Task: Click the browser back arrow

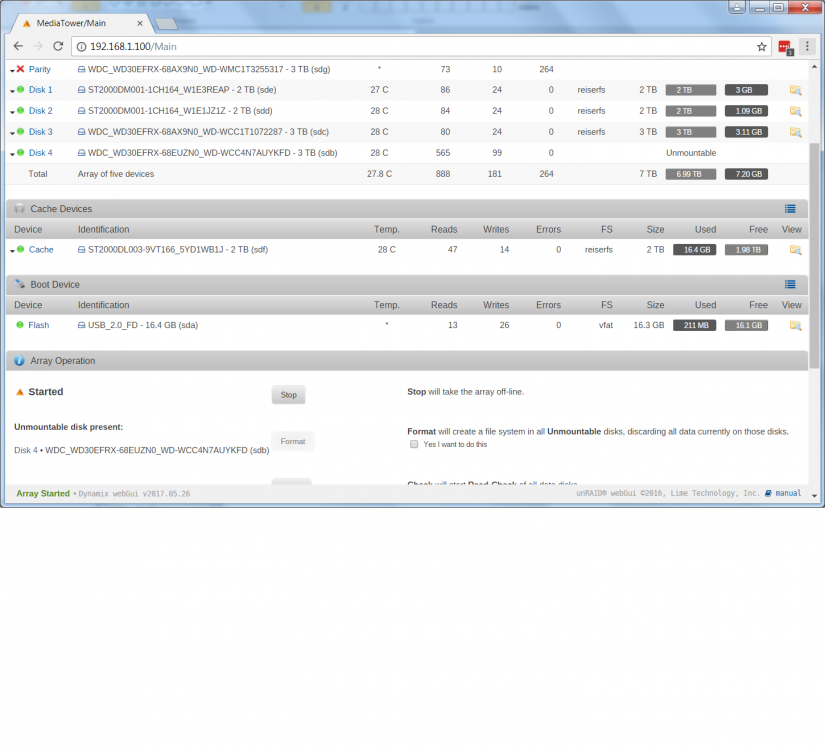Action: coord(18,46)
